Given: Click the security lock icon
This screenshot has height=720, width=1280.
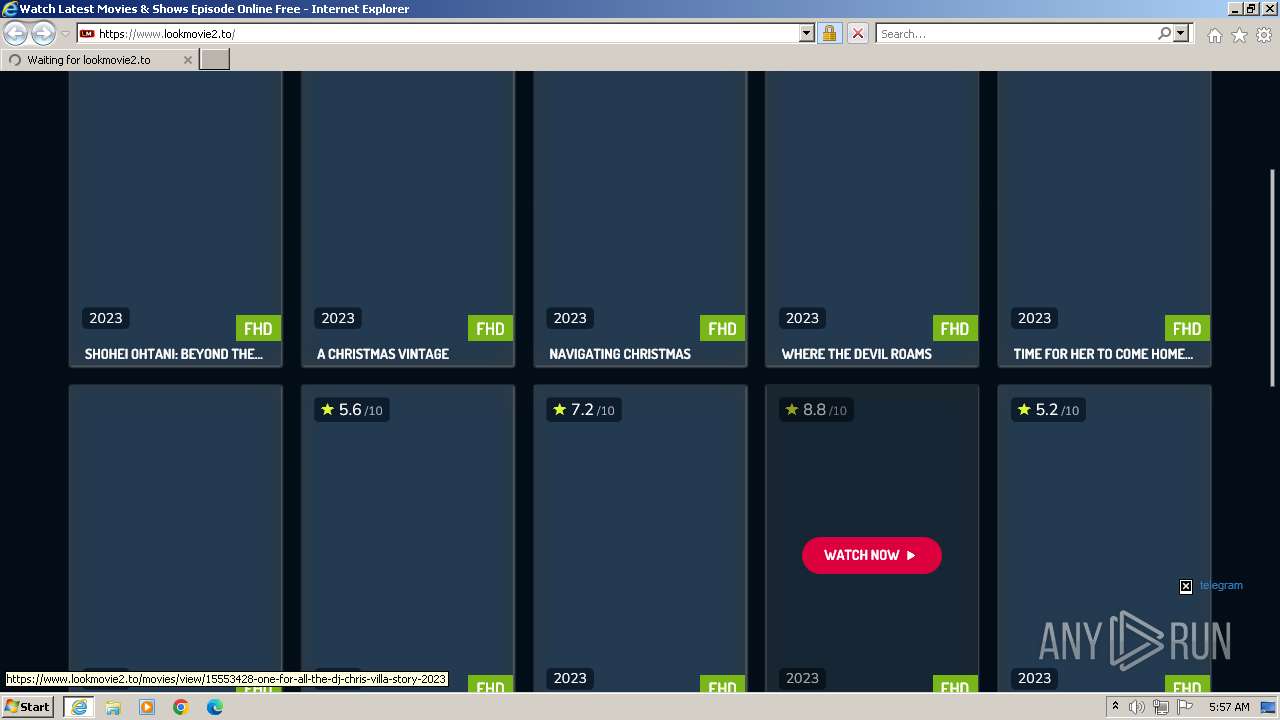Looking at the screenshot, I should pyautogui.click(x=829, y=33).
